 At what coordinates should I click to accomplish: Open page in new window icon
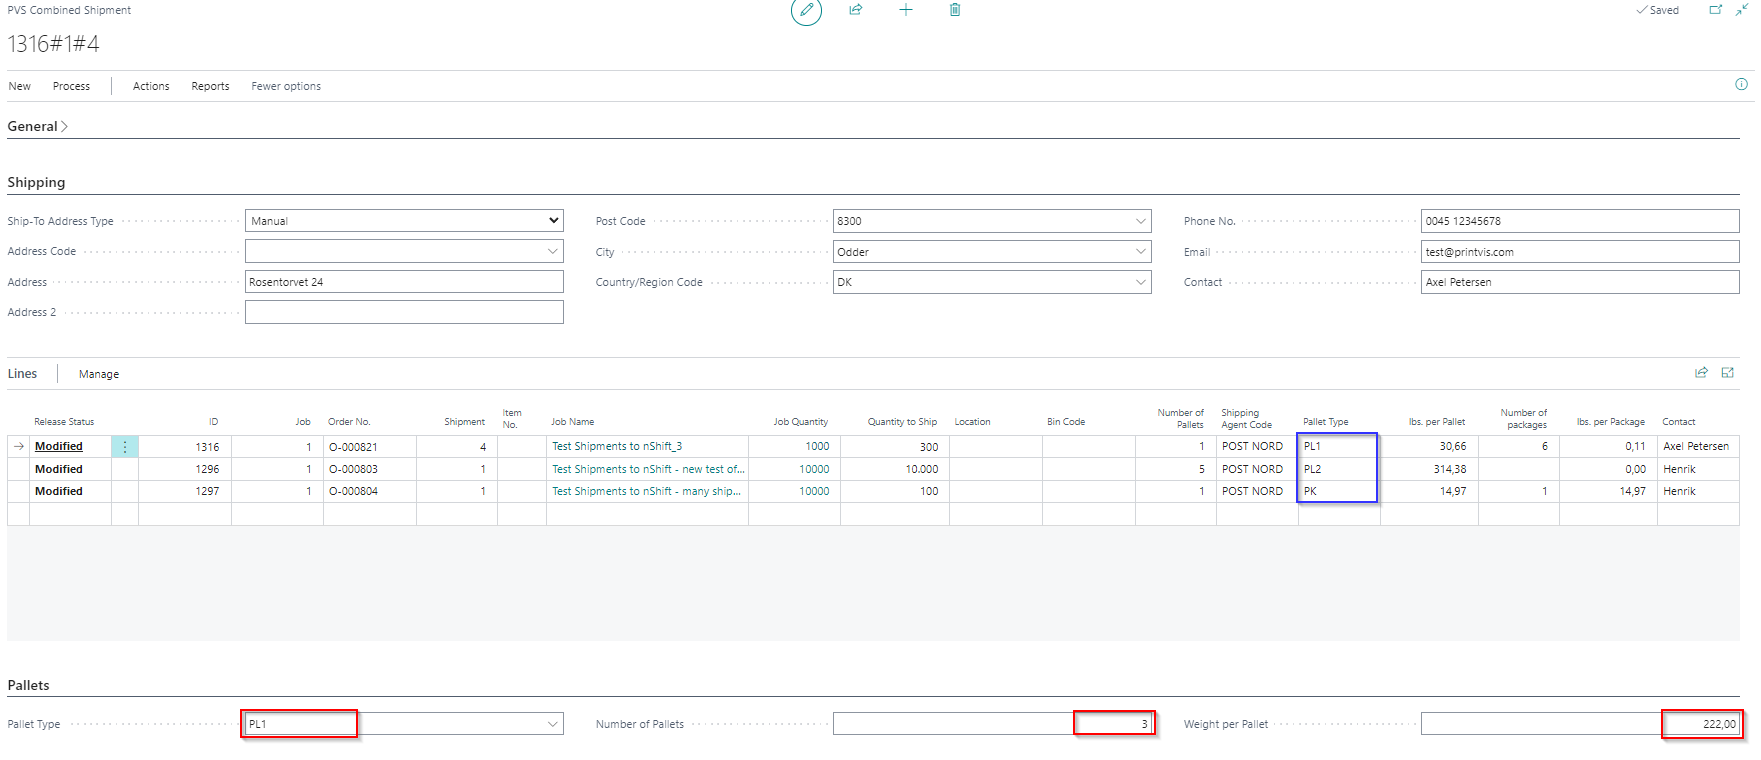1716,10
